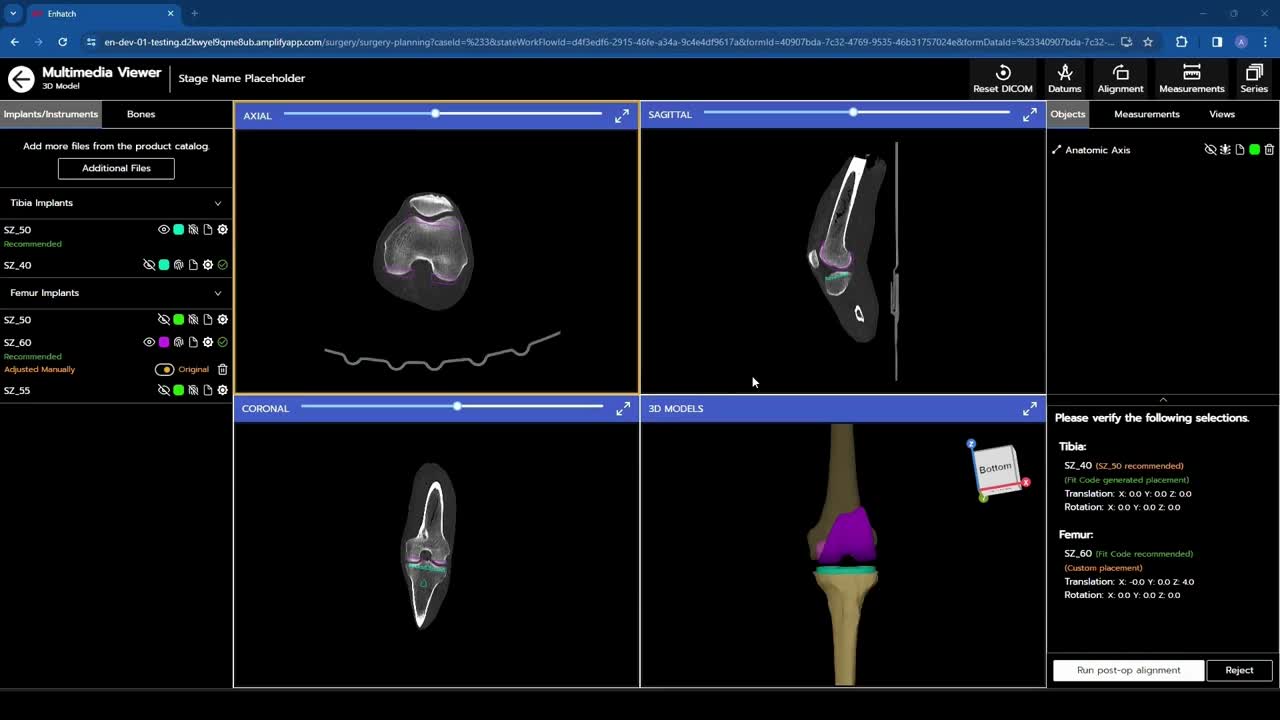The image size is (1280, 720).
Task: Delete the Anatomic Axis object
Action: pos(1269,149)
